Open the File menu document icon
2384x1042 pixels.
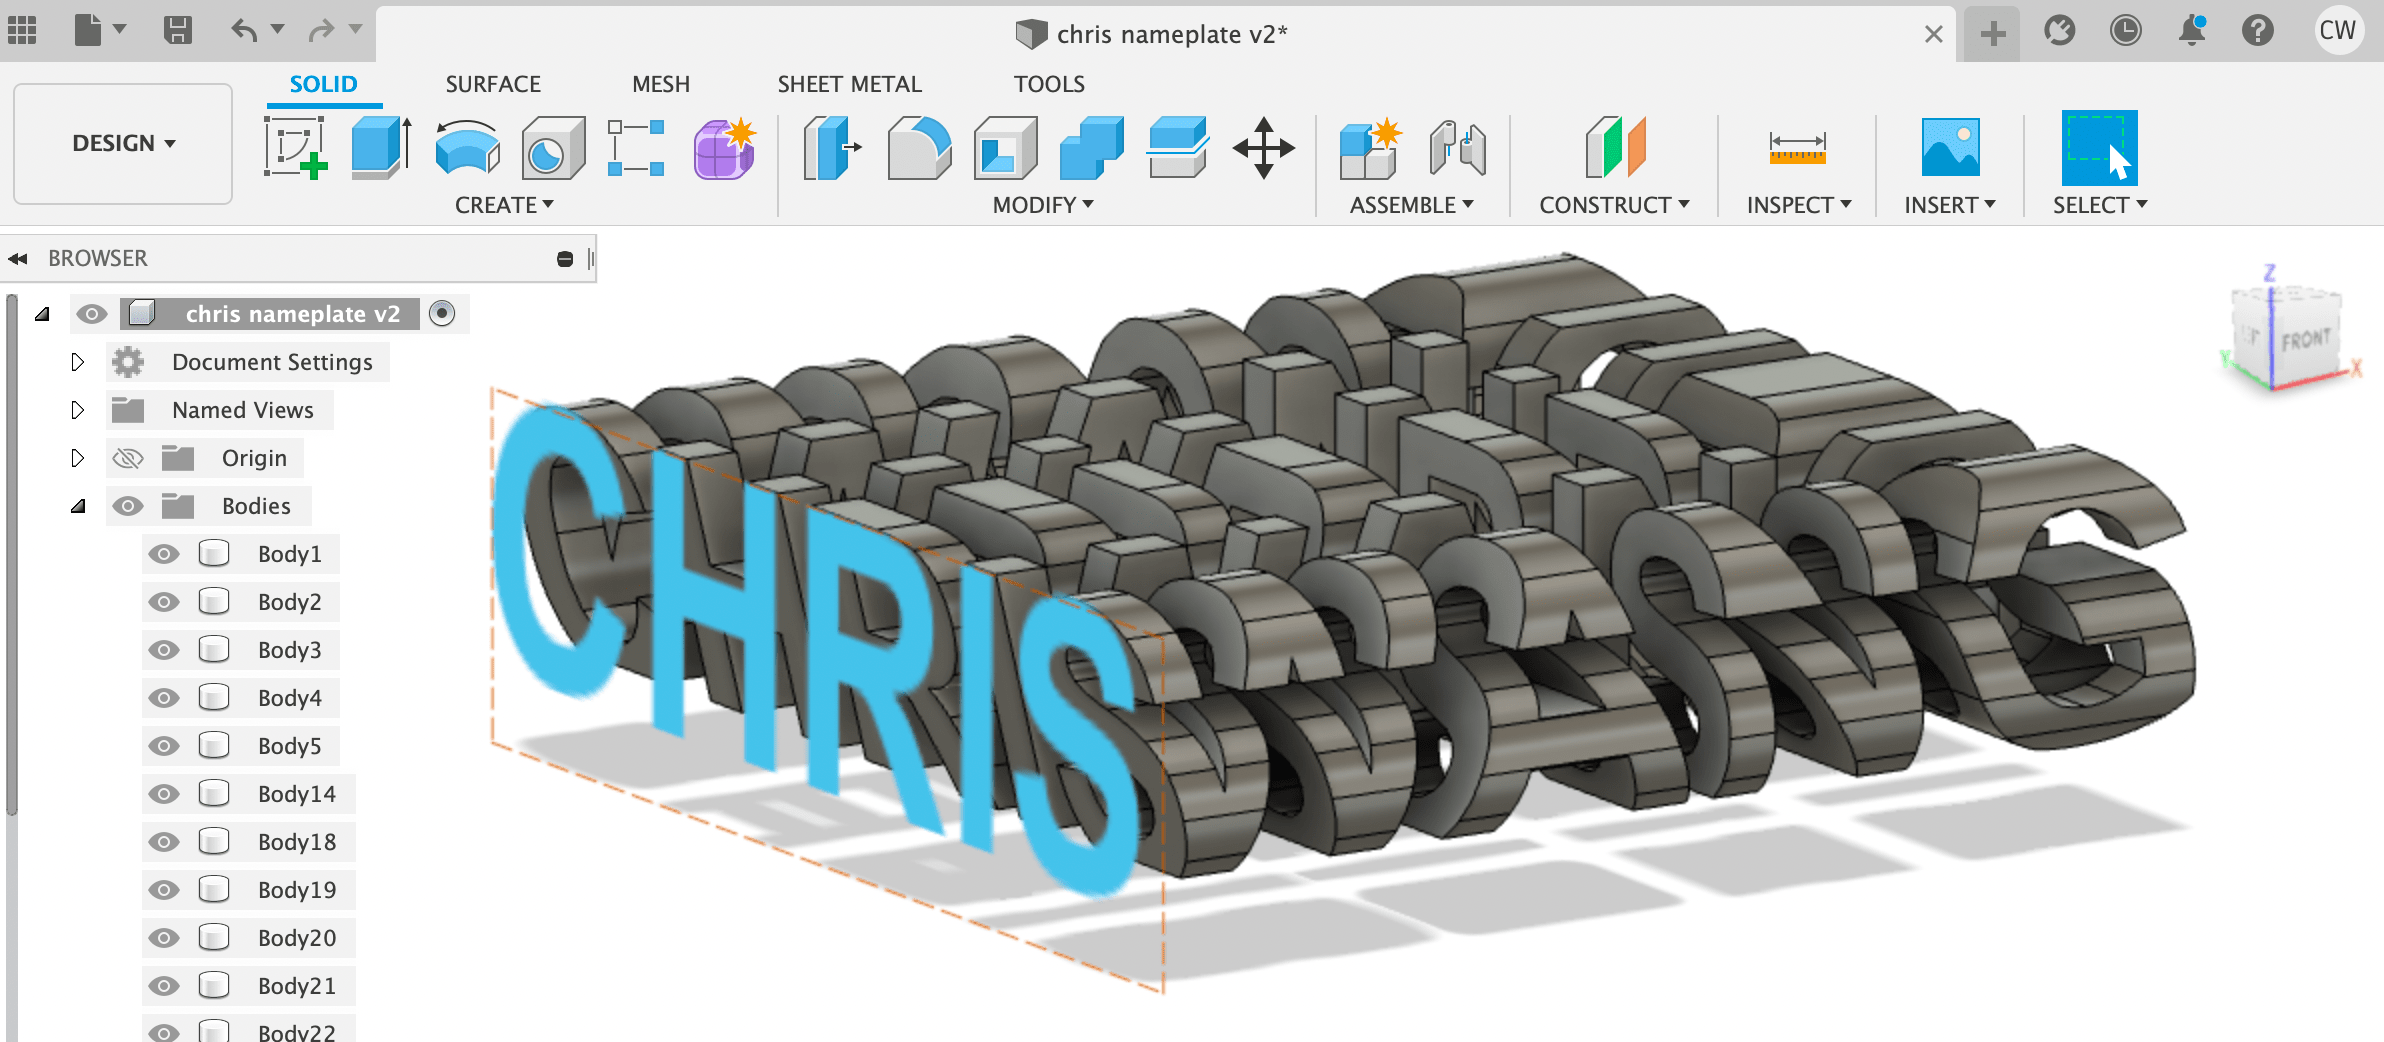click(x=89, y=31)
